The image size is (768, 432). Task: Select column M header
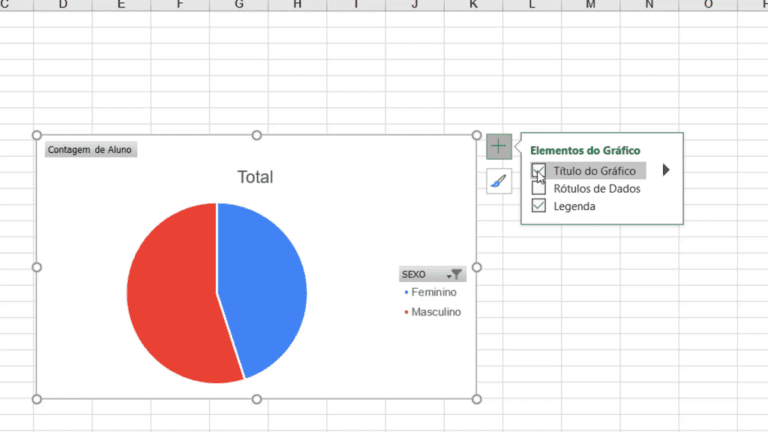591,5
